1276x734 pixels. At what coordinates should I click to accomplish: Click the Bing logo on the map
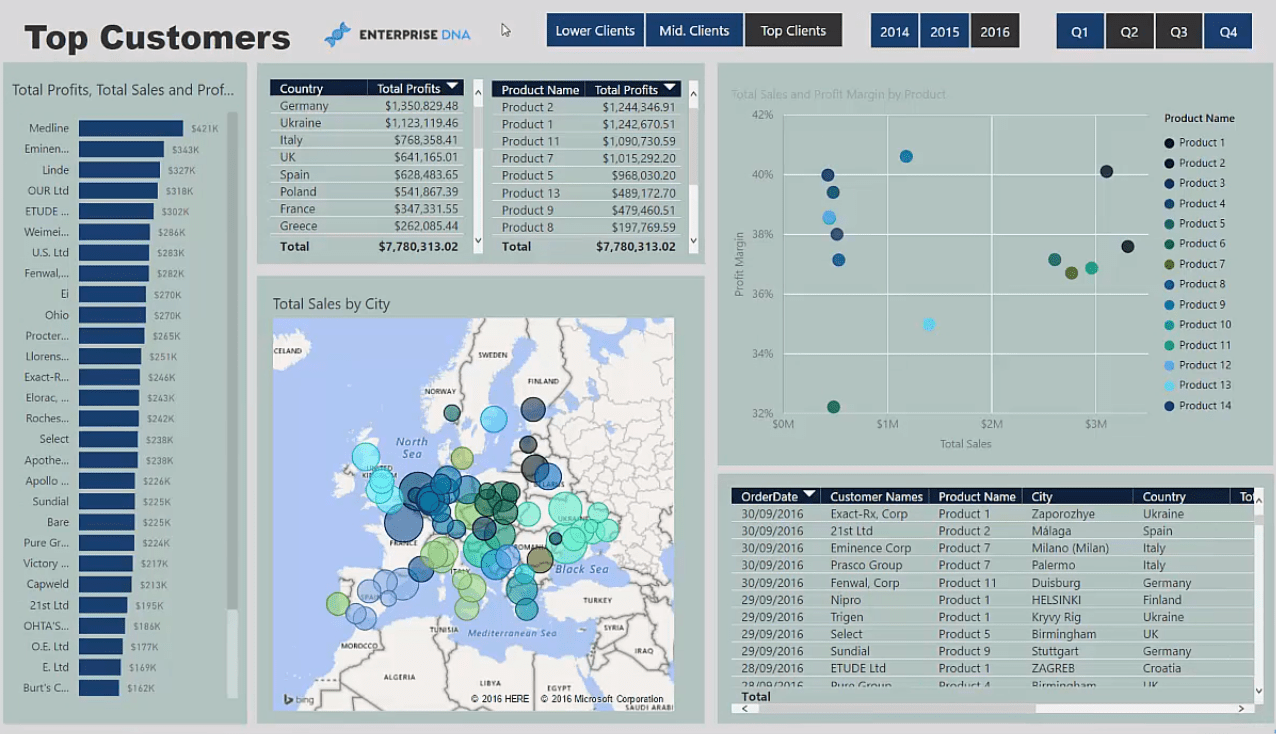point(298,699)
